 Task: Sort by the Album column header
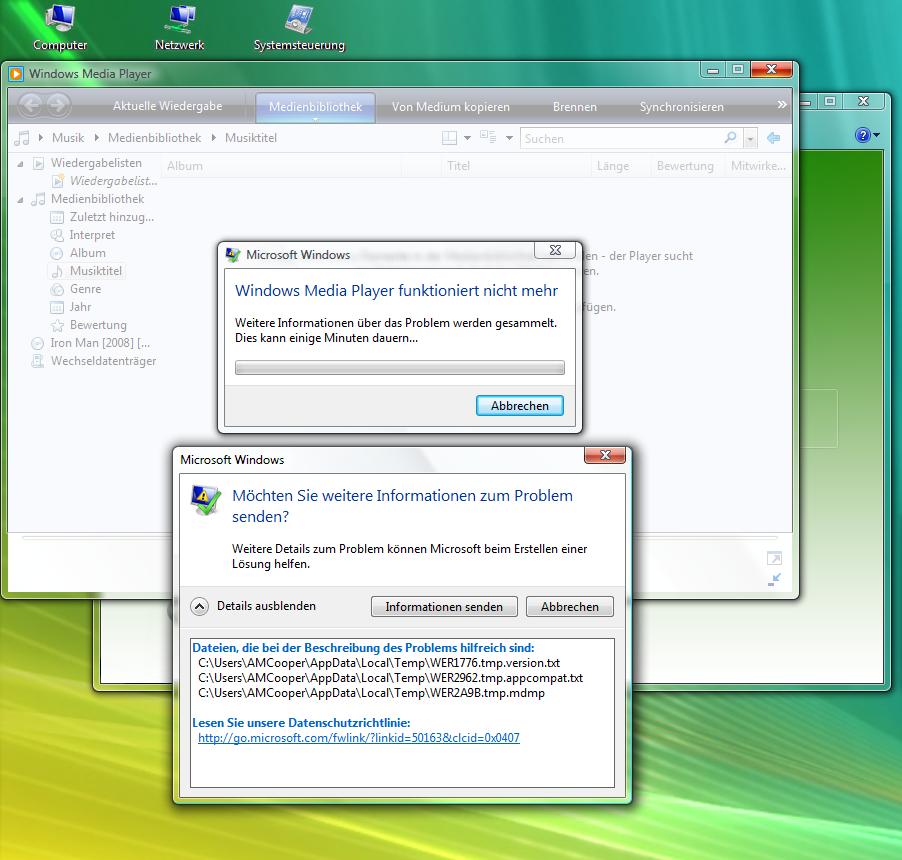tap(281, 166)
